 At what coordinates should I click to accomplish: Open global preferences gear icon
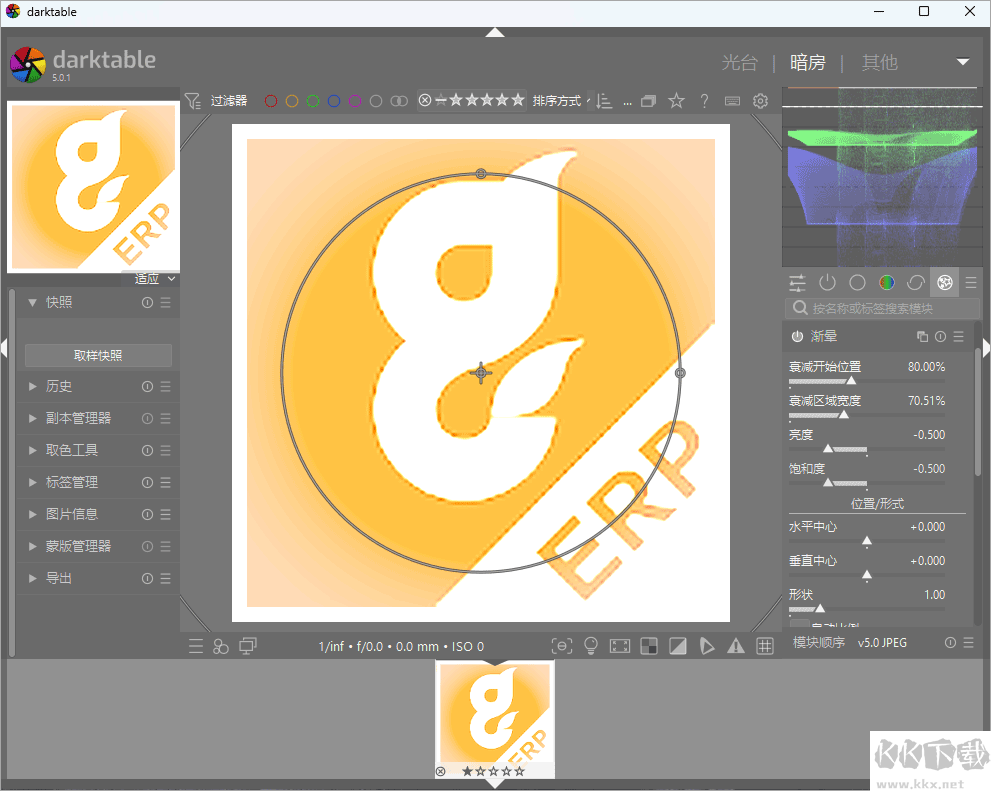760,101
